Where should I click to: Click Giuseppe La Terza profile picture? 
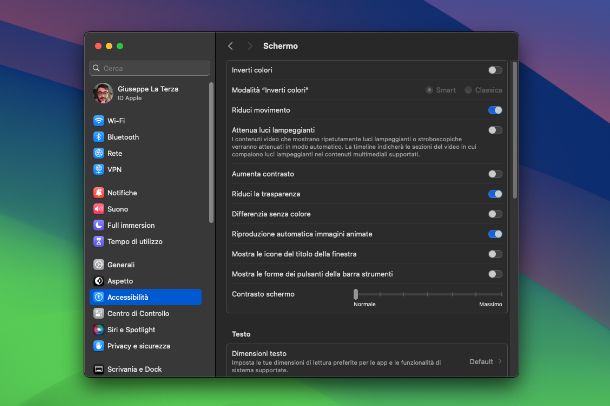[103, 93]
